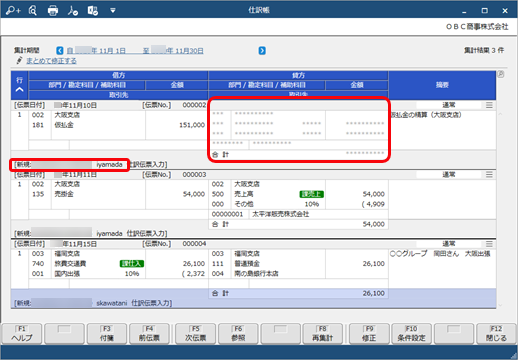Click F1 ヘルプ button

point(22,333)
